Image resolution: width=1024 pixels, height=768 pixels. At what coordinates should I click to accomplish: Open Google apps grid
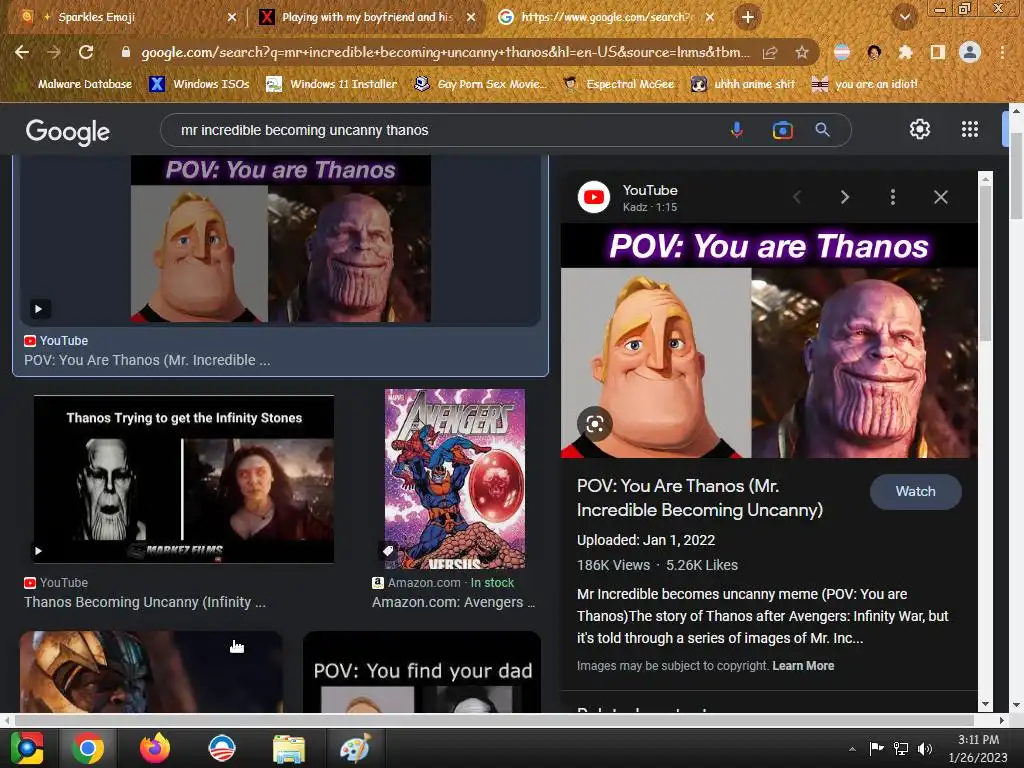pyautogui.click(x=970, y=129)
